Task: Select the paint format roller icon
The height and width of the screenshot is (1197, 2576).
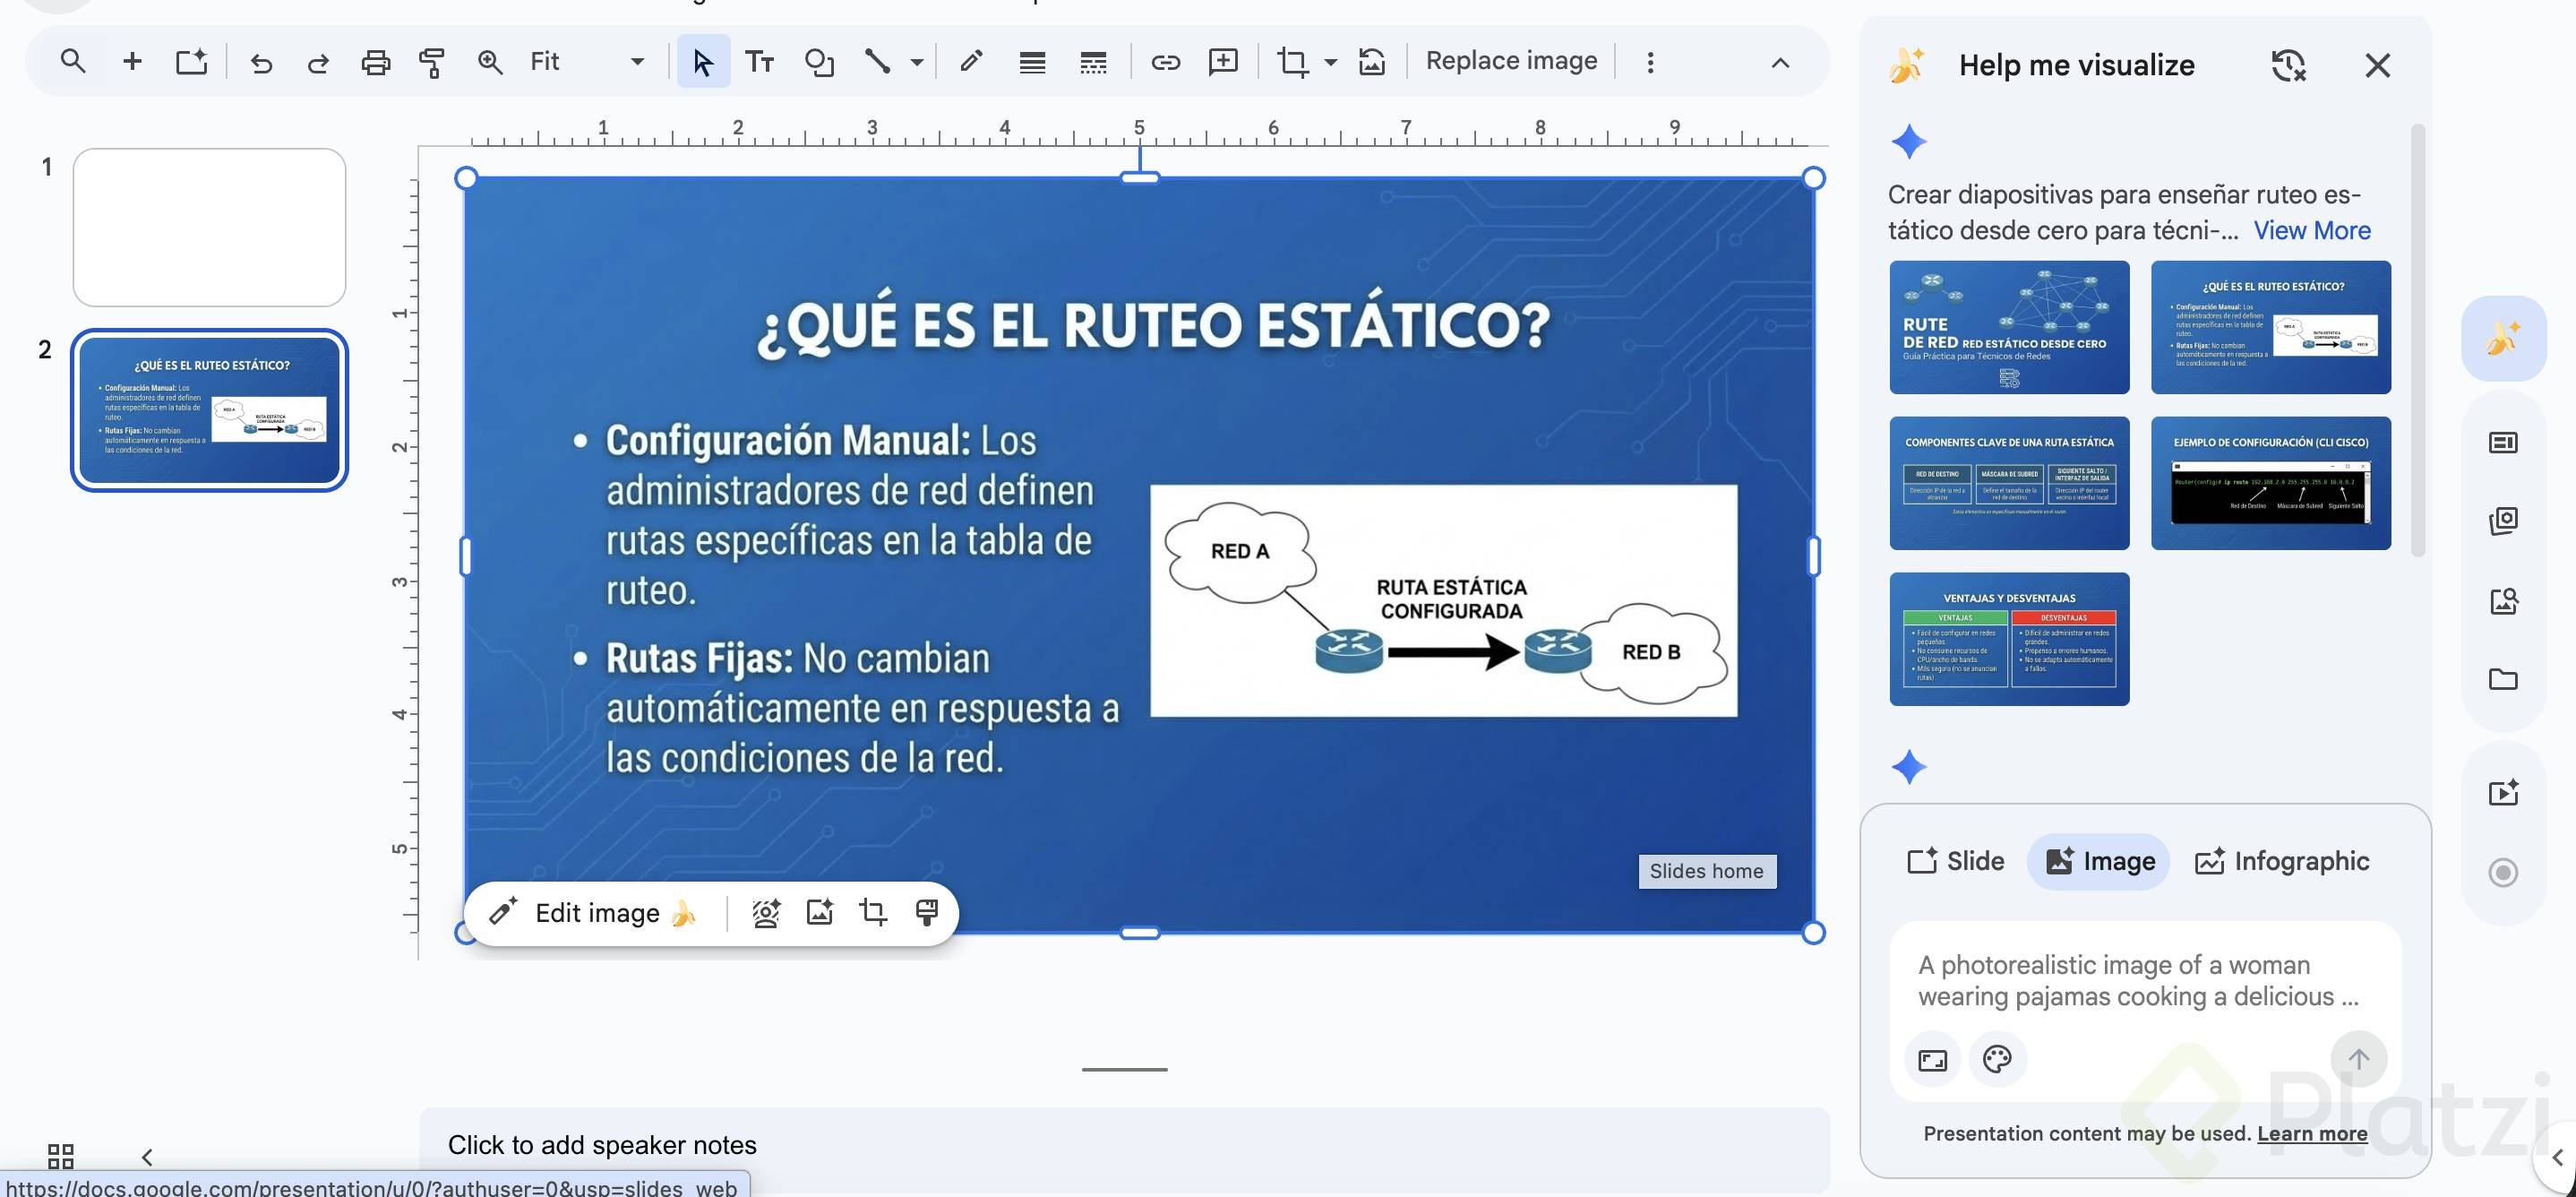Action: tap(432, 63)
